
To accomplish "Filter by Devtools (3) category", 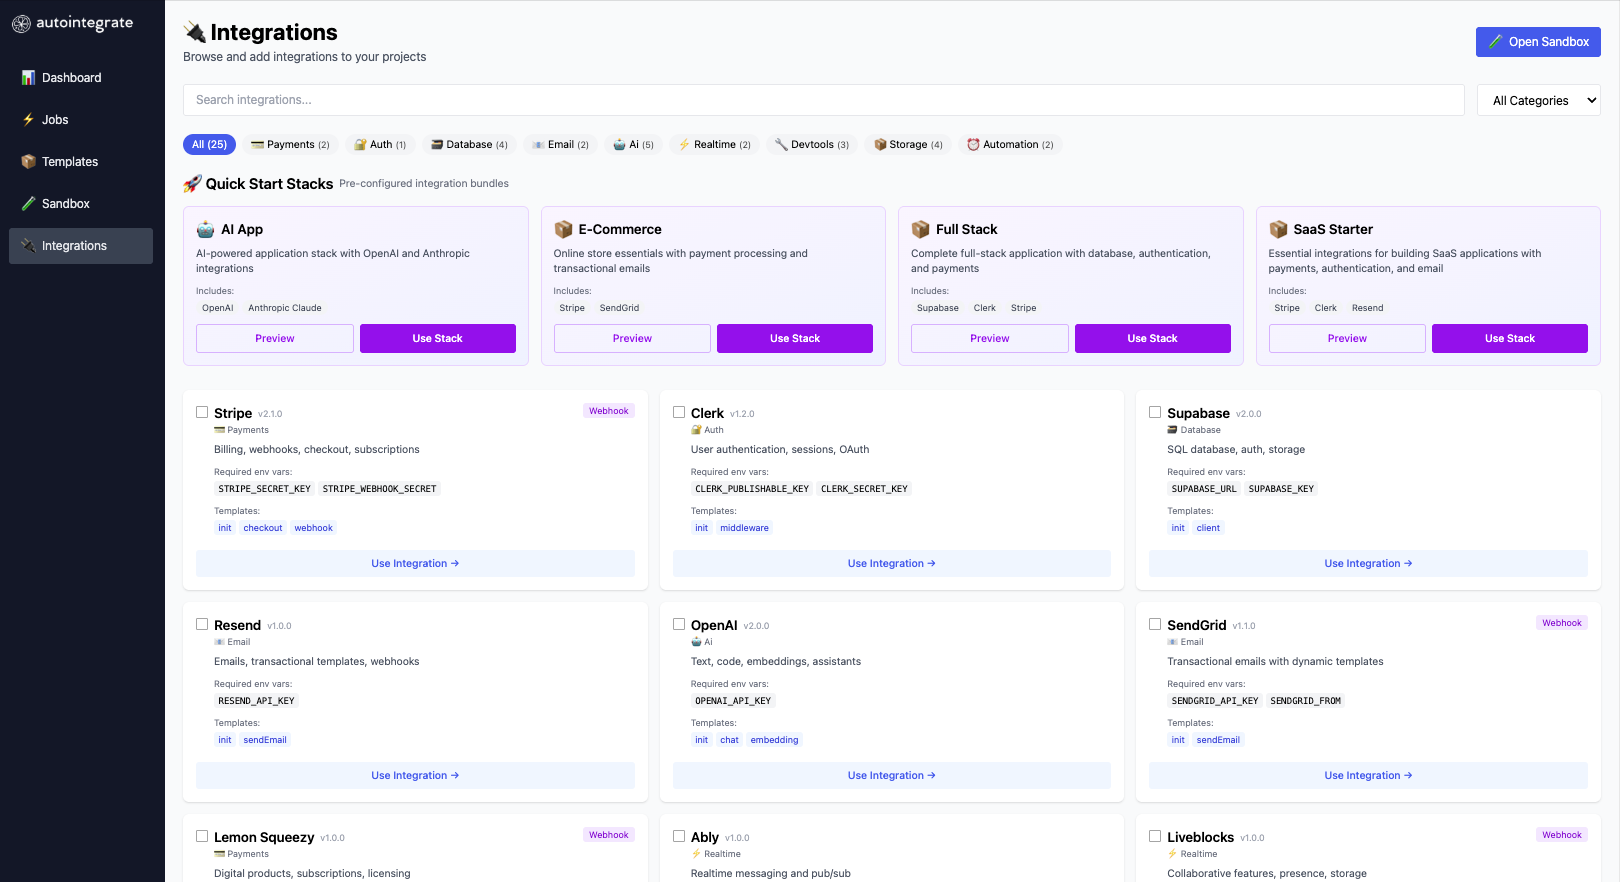I will [x=812, y=145].
